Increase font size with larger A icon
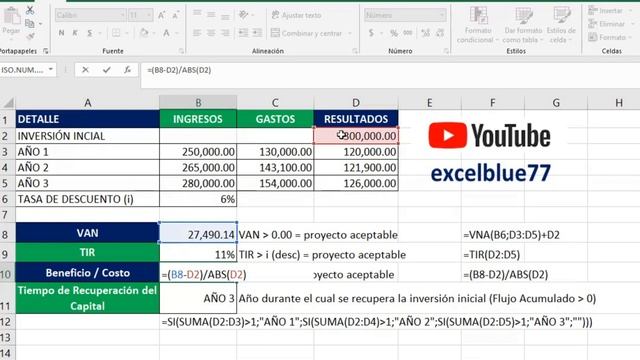 [161, 16]
